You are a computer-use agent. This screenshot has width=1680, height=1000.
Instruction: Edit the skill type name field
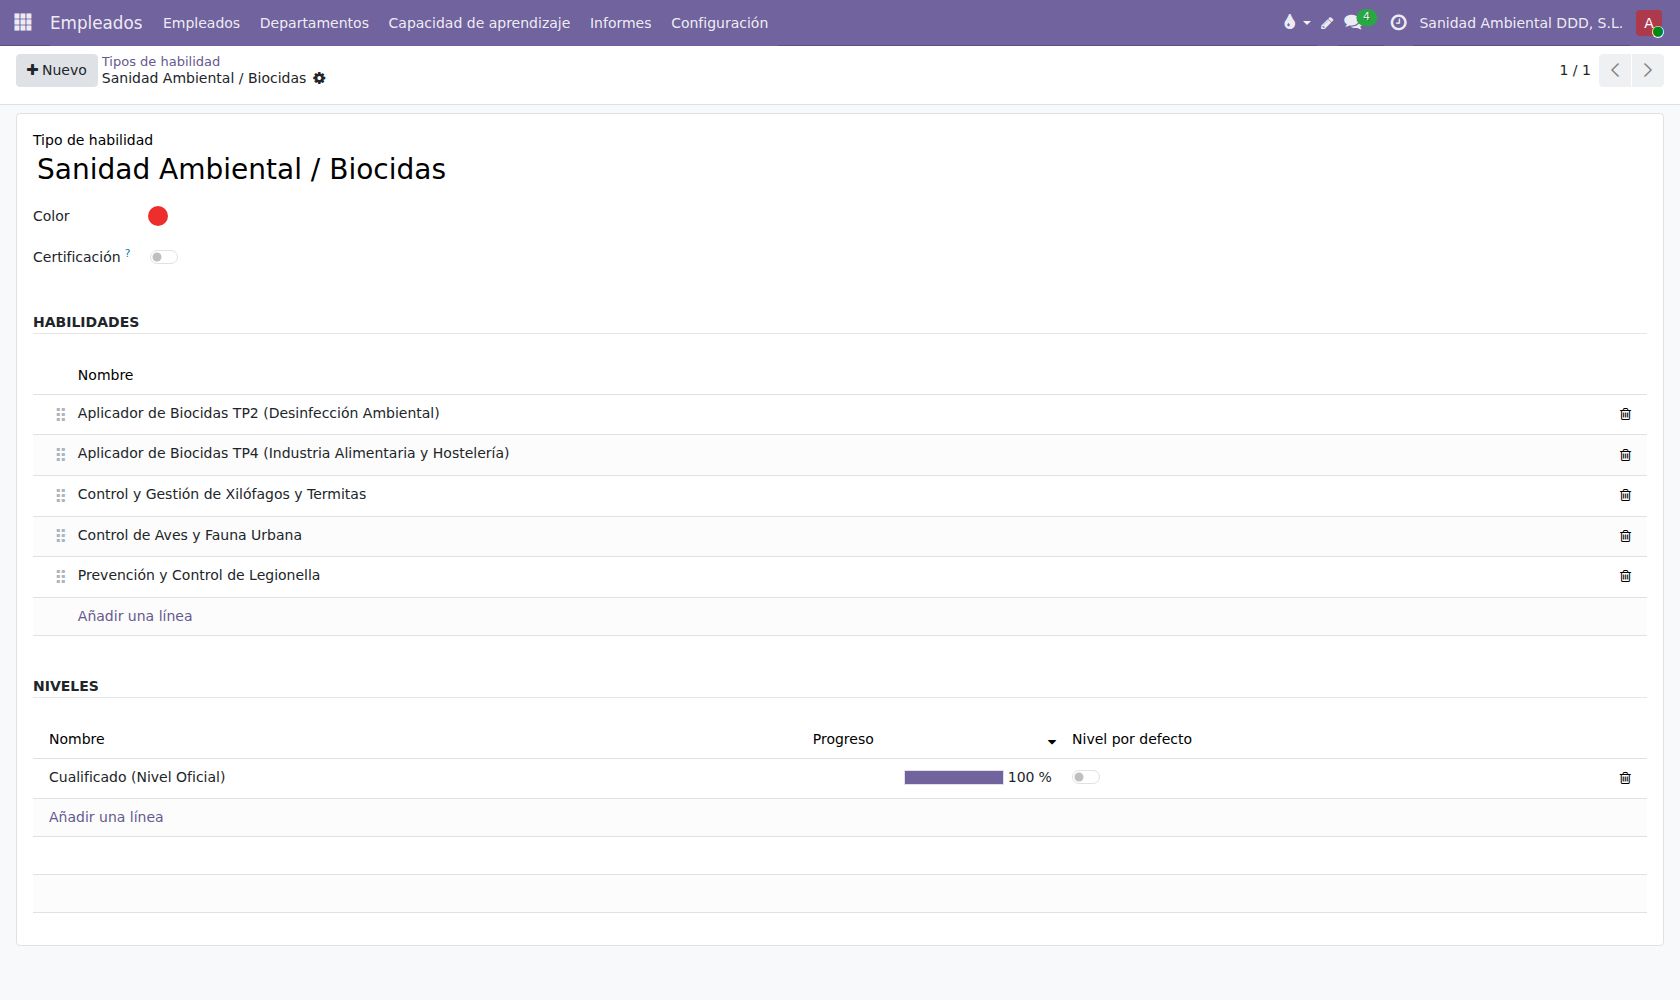[839, 169]
